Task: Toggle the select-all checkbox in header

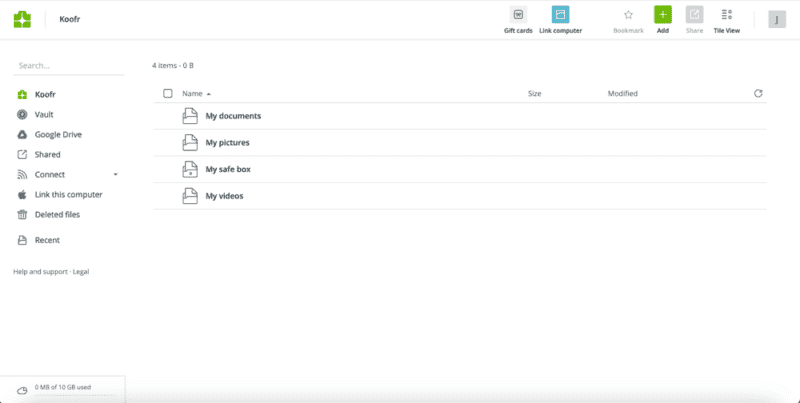Action: click(168, 93)
